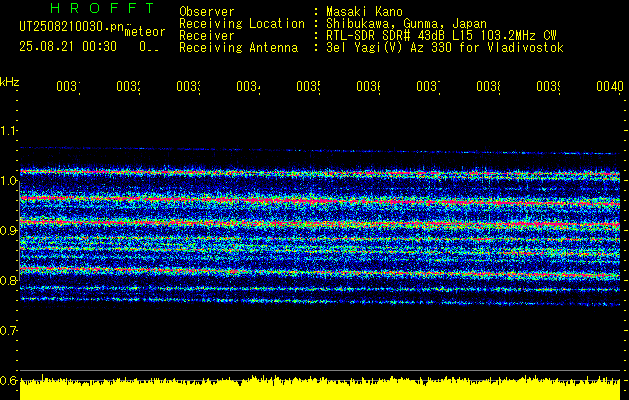Click the 0040 time marker
Screen dimensions: 629x400
(610, 87)
